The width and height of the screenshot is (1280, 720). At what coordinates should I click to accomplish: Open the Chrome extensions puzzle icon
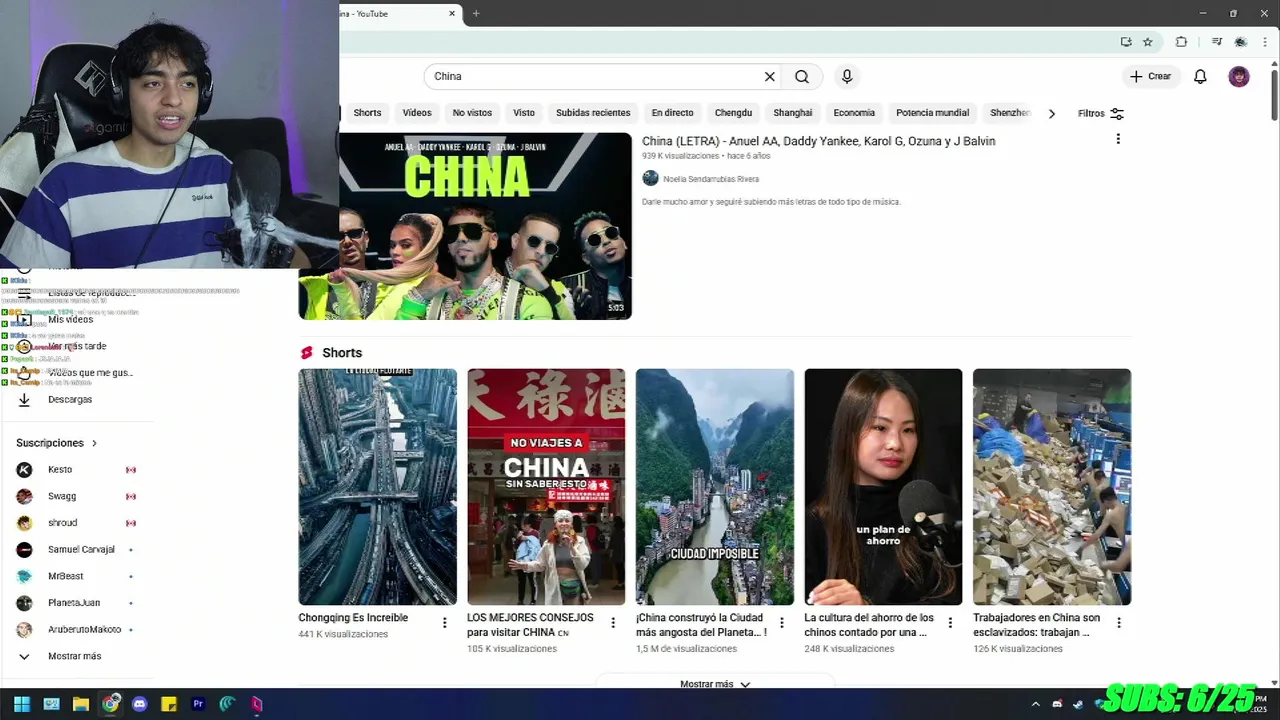click(x=1181, y=42)
